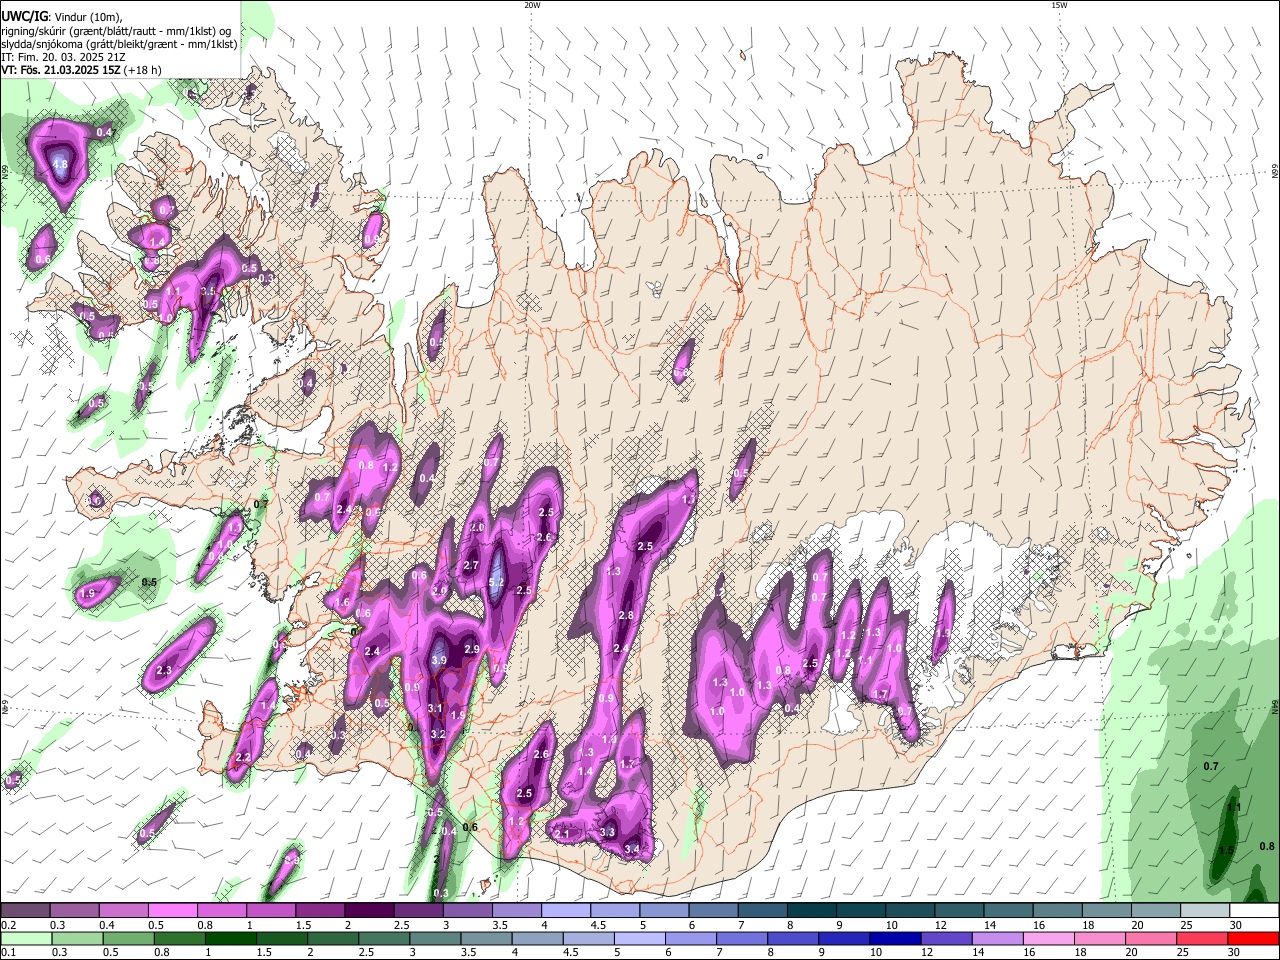This screenshot has height=960, width=1280.
Task: Click the dark teal snow swatch between 8 and 9
Action: (810, 910)
